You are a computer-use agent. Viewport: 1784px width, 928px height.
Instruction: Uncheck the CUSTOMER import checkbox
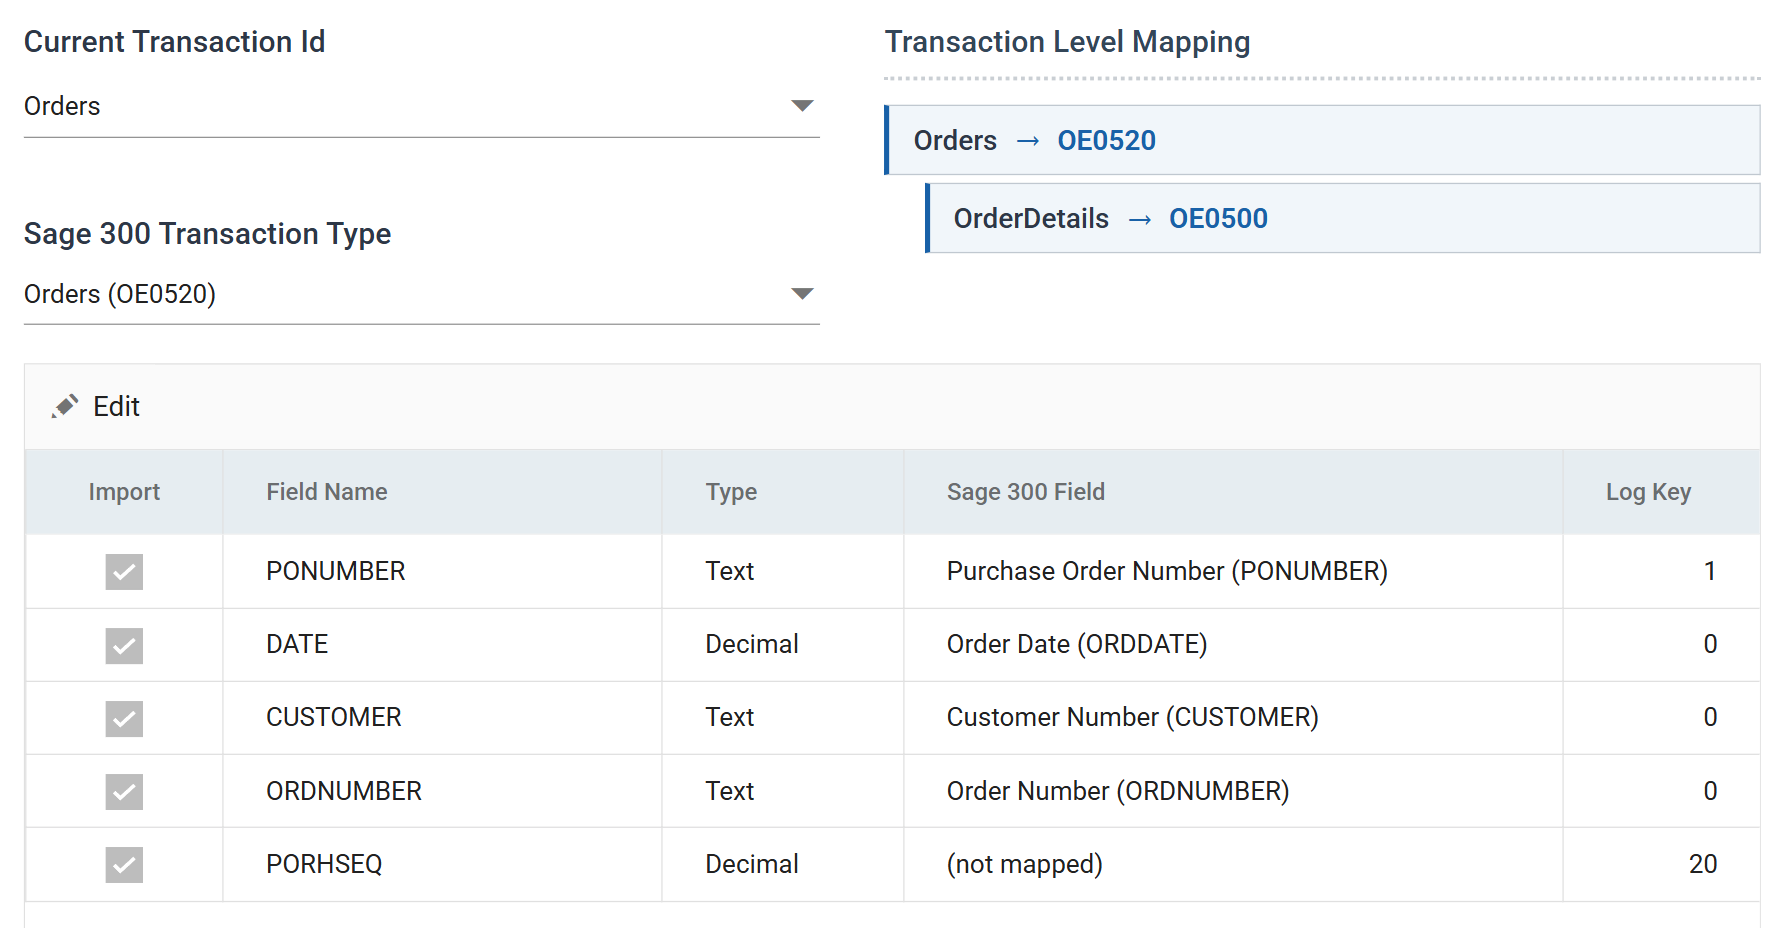click(124, 718)
